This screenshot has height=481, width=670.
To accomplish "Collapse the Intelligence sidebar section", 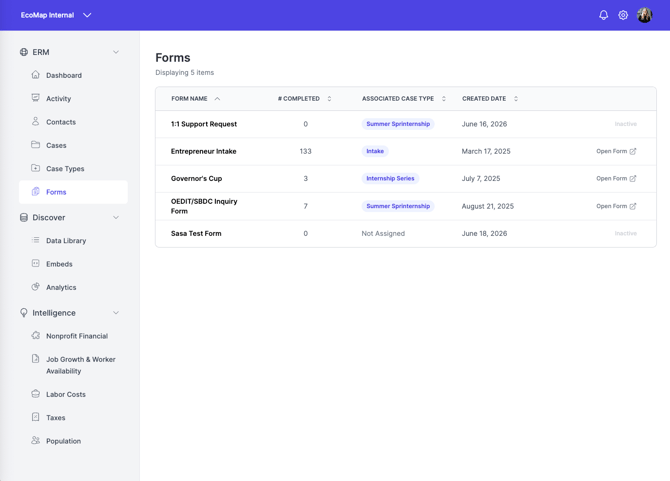I will [x=116, y=313].
